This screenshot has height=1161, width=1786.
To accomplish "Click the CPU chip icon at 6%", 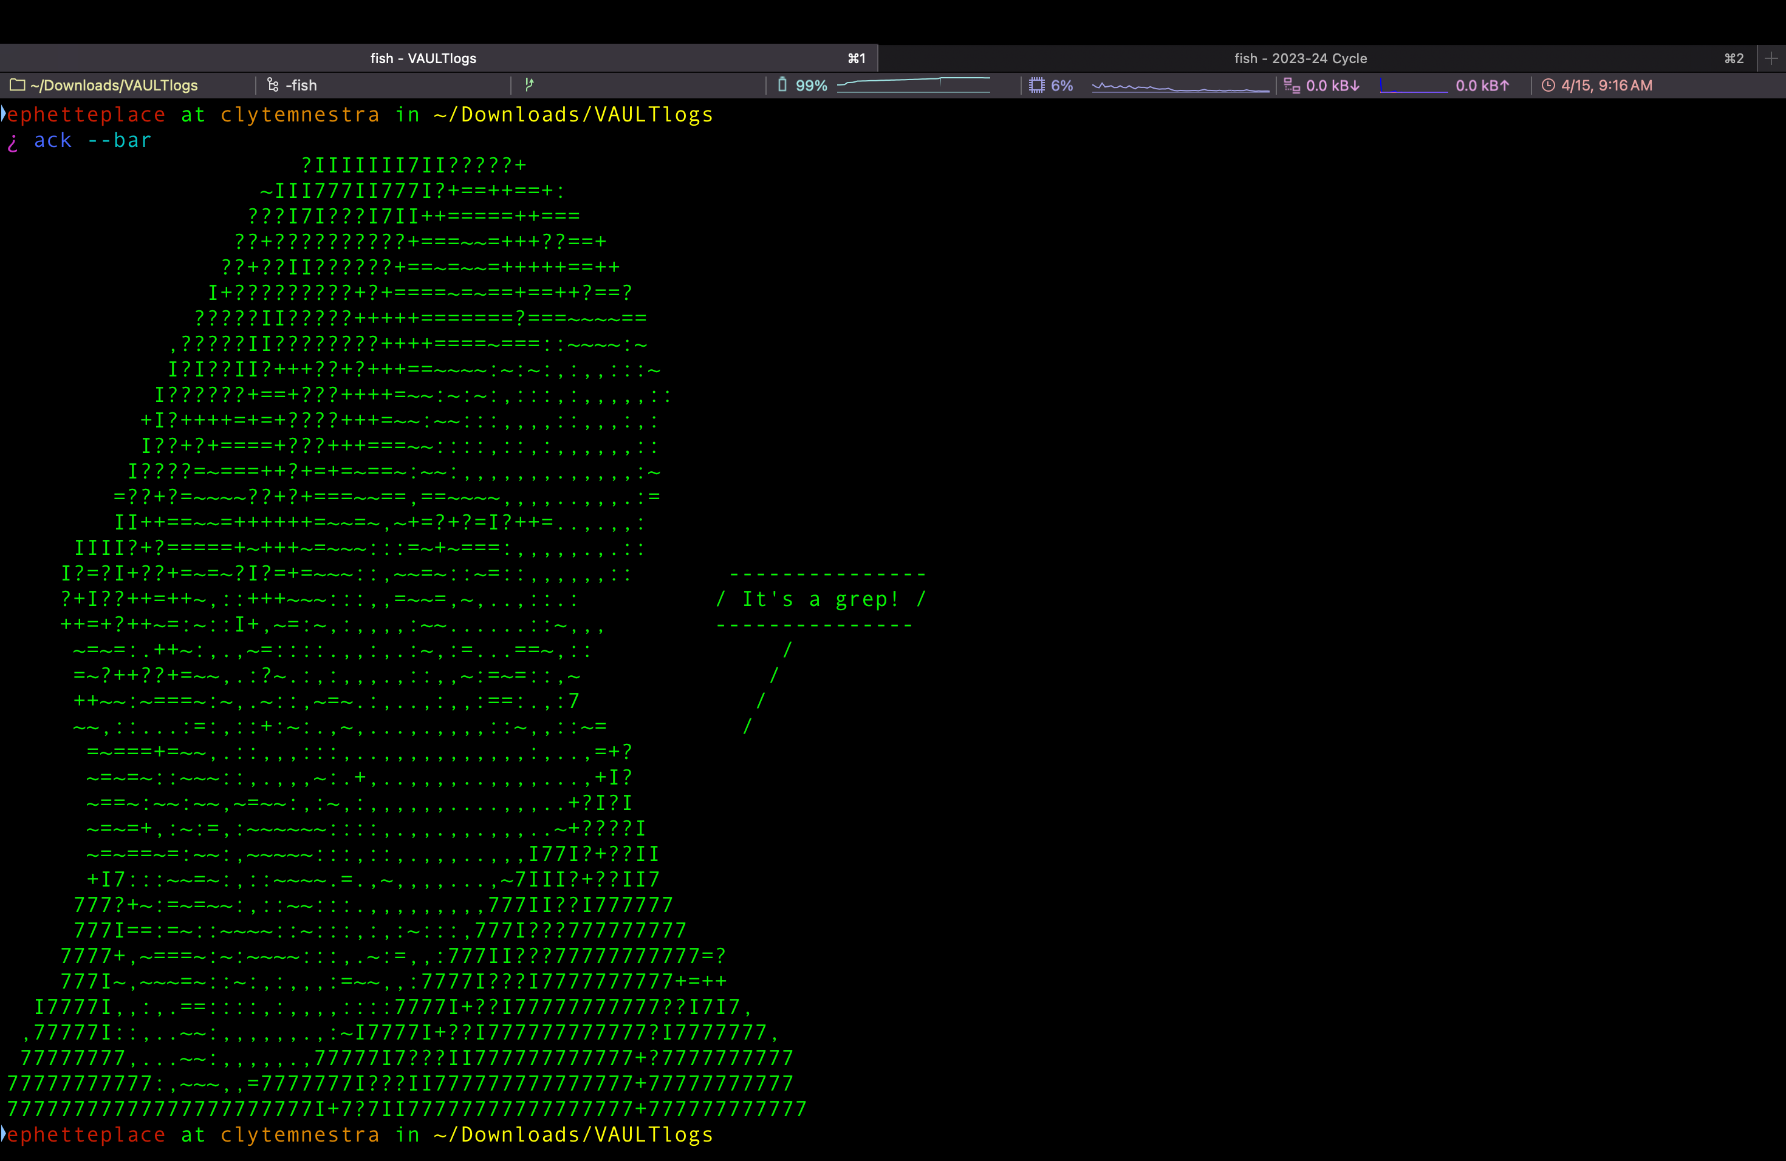I will point(1037,85).
